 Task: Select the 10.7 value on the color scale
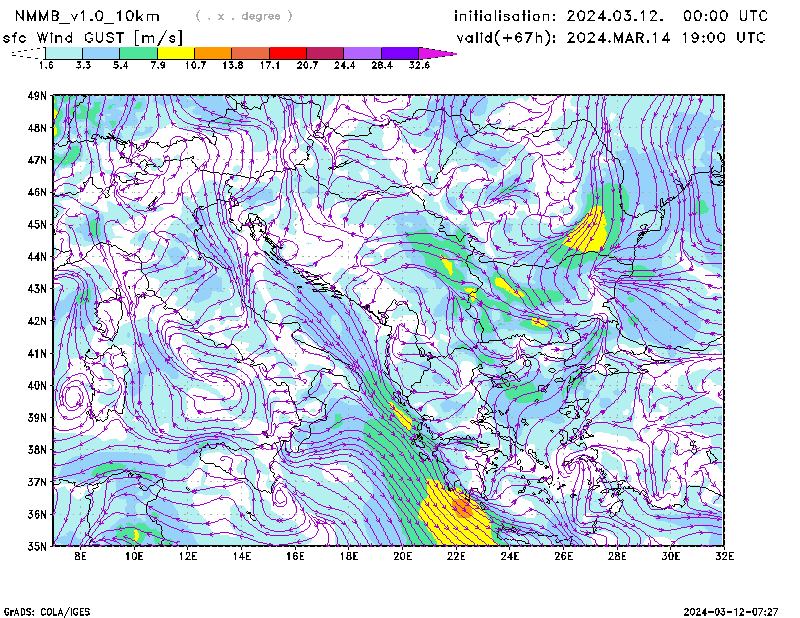pyautogui.click(x=195, y=65)
